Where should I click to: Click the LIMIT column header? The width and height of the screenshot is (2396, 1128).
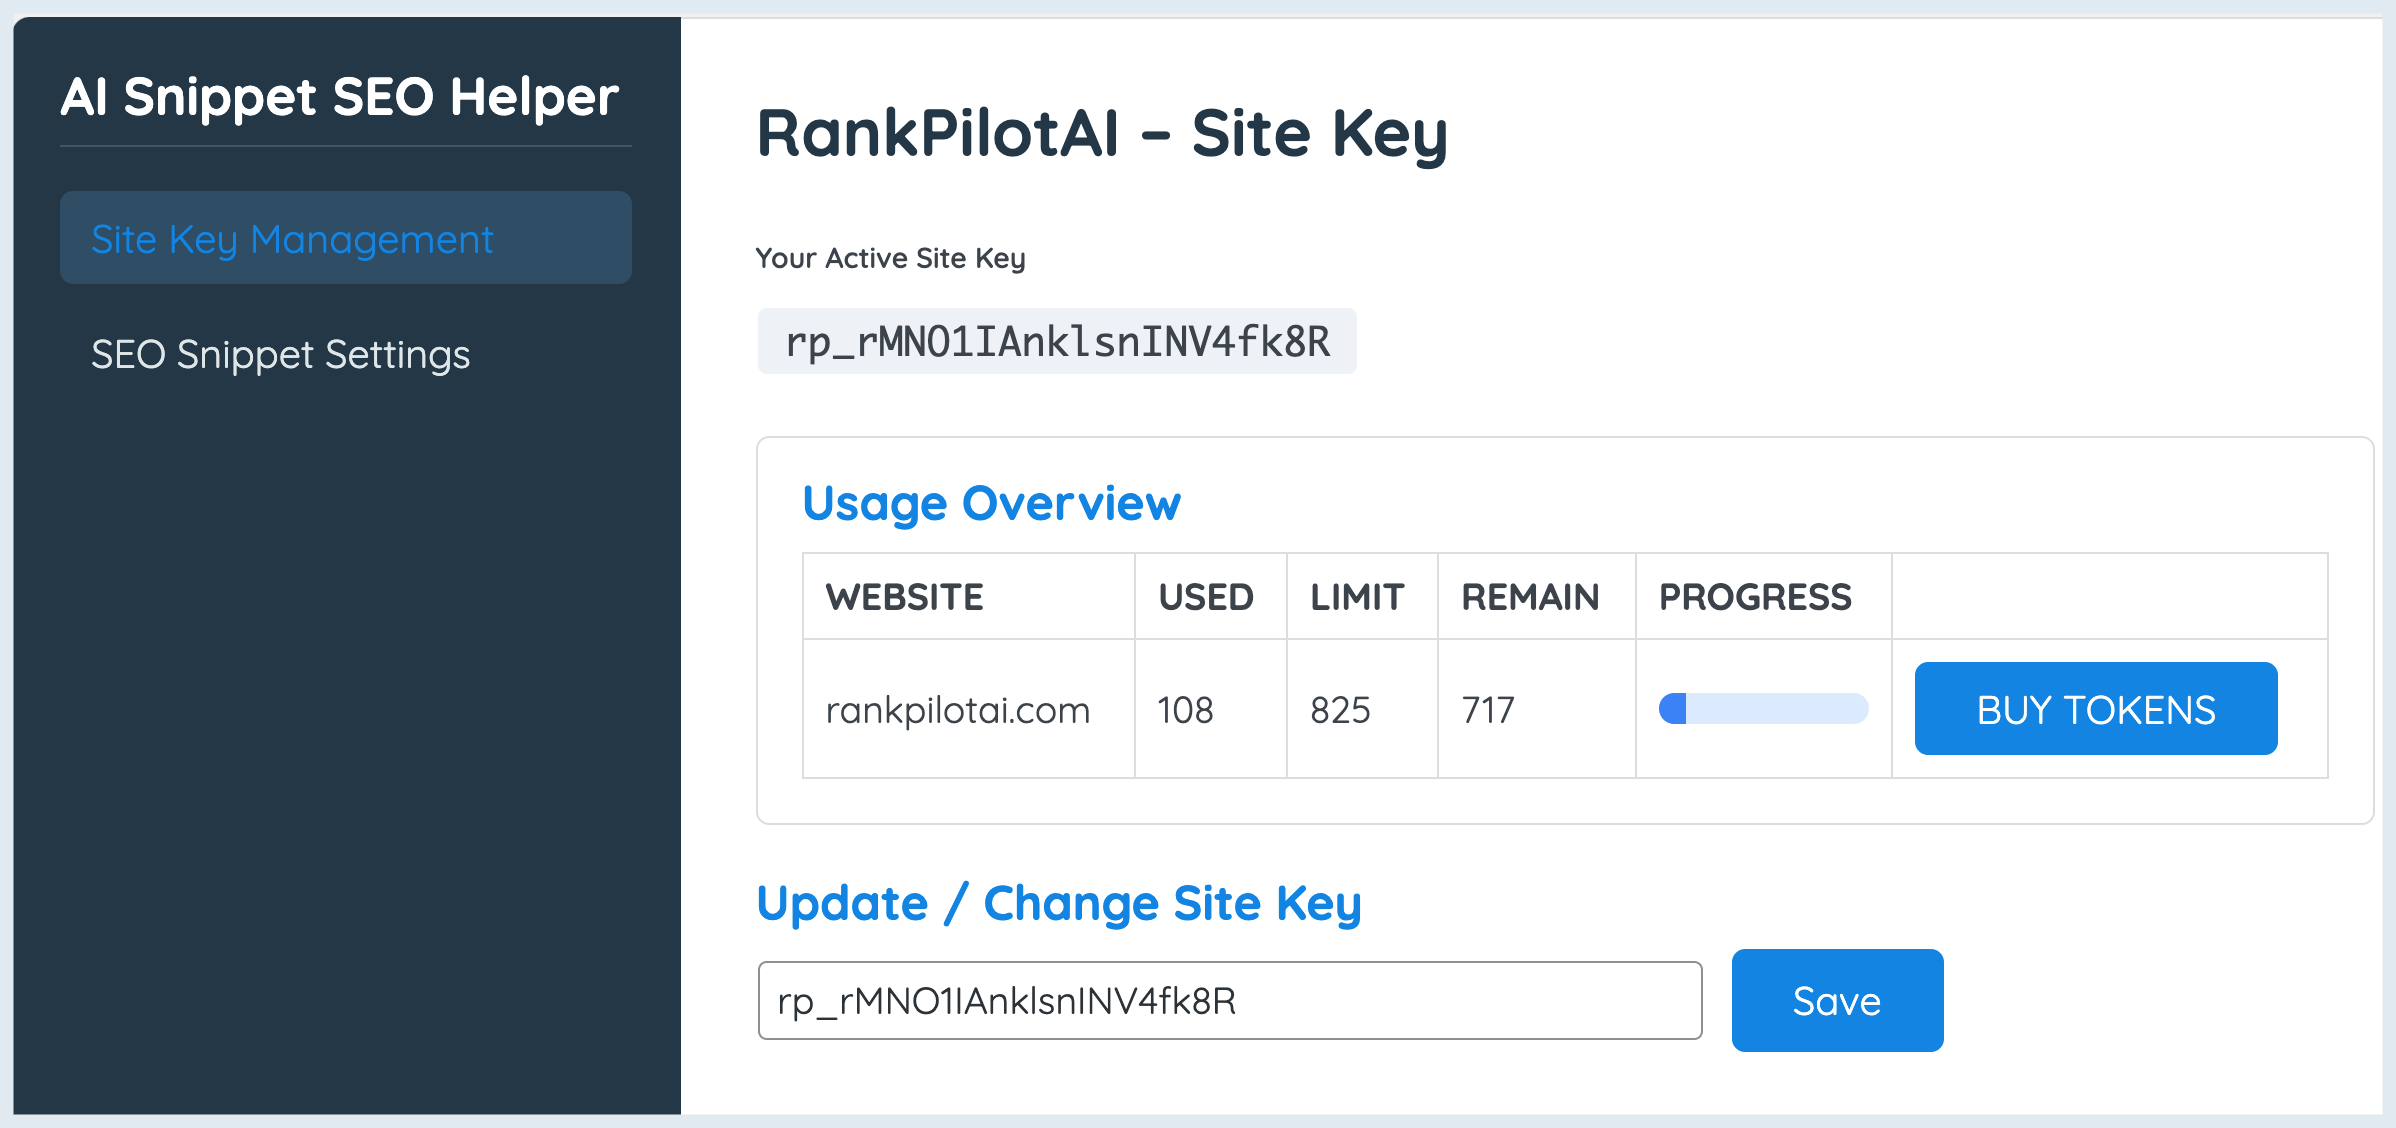(1357, 597)
